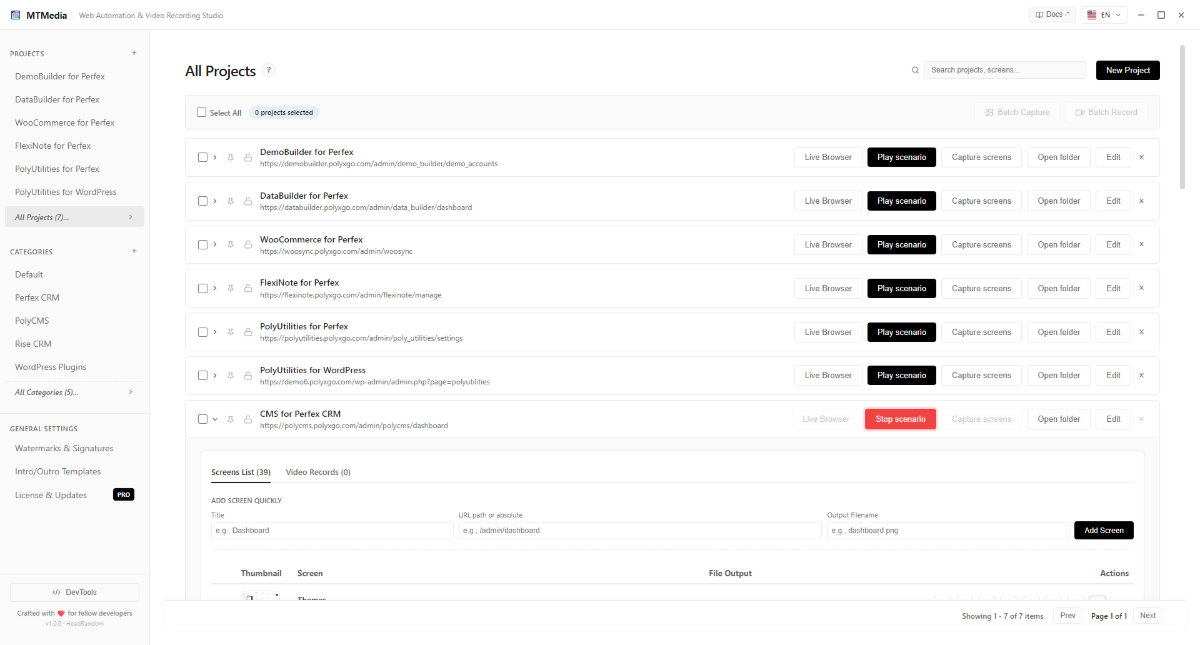Switch to the Video Records (0) tab
1200x645 pixels.
click(318, 472)
